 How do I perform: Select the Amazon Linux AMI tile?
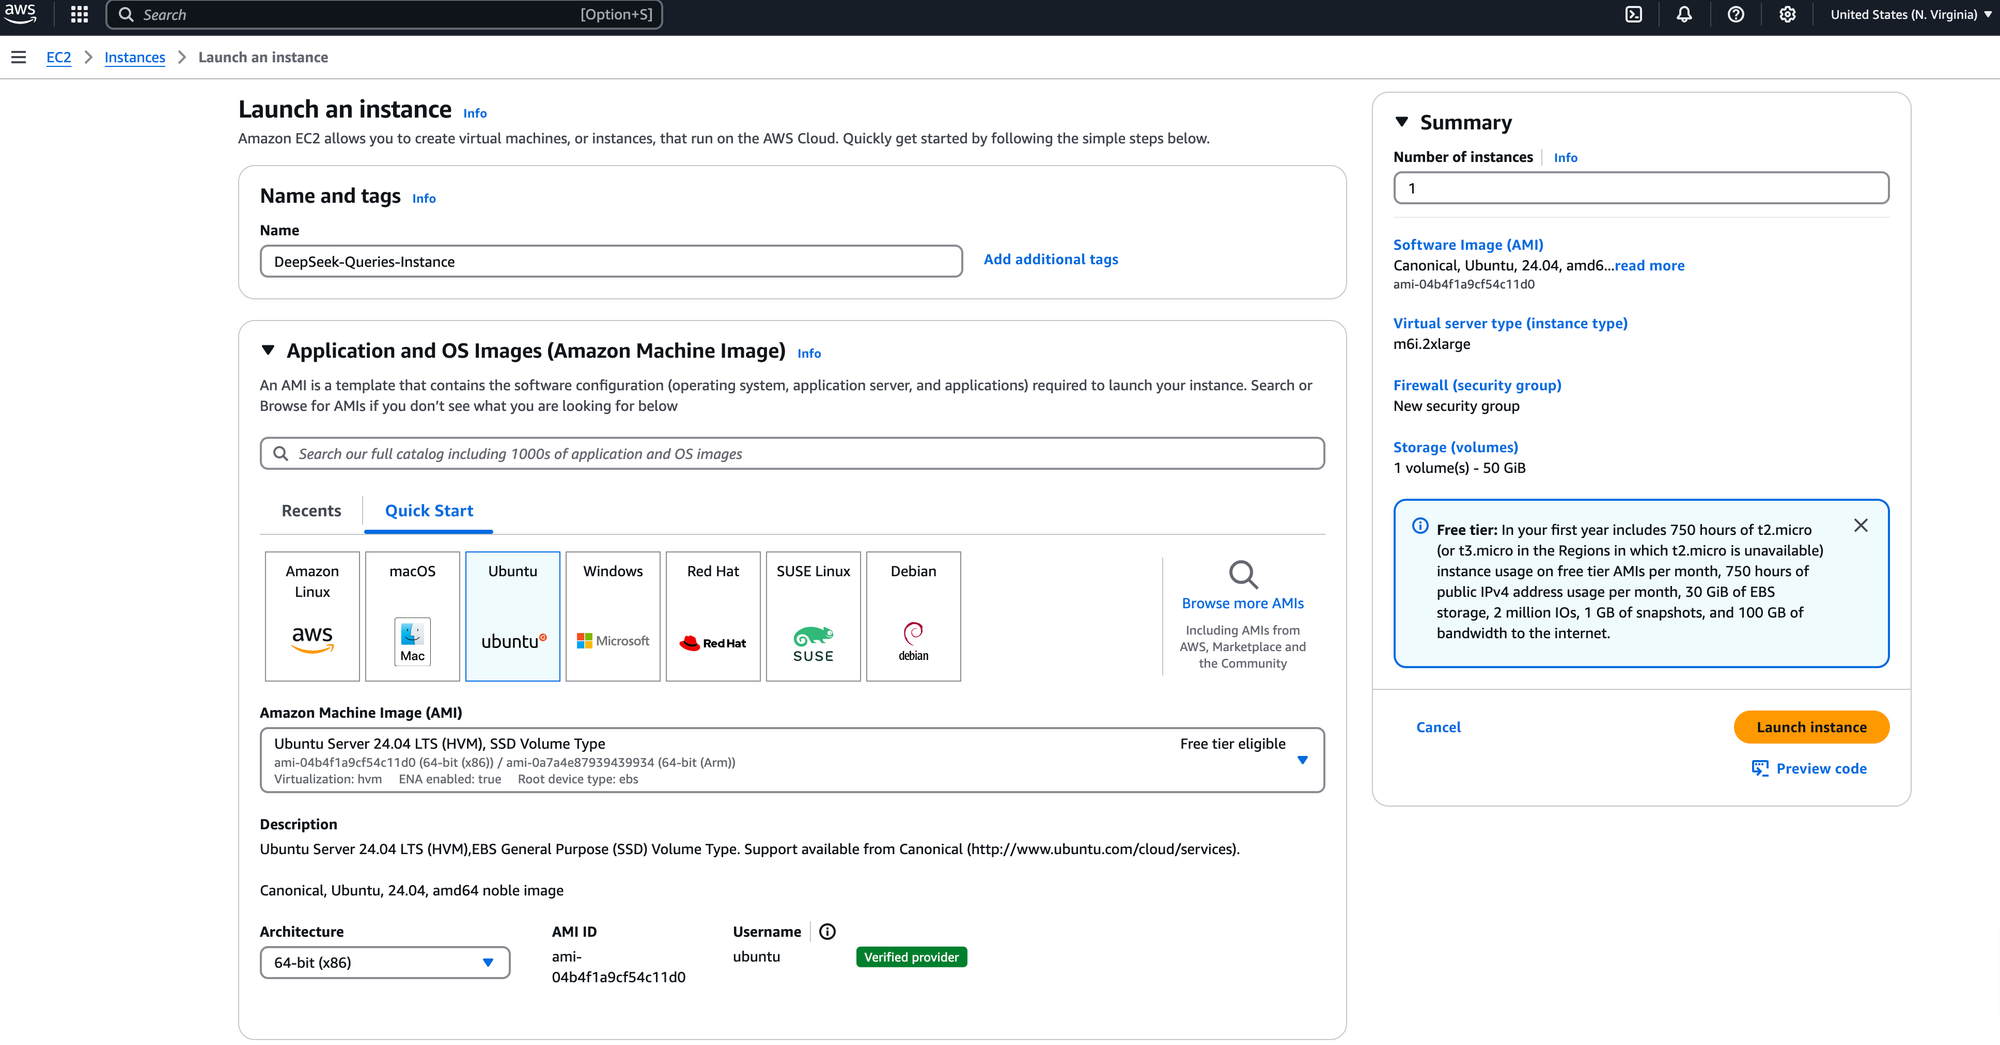pos(312,616)
